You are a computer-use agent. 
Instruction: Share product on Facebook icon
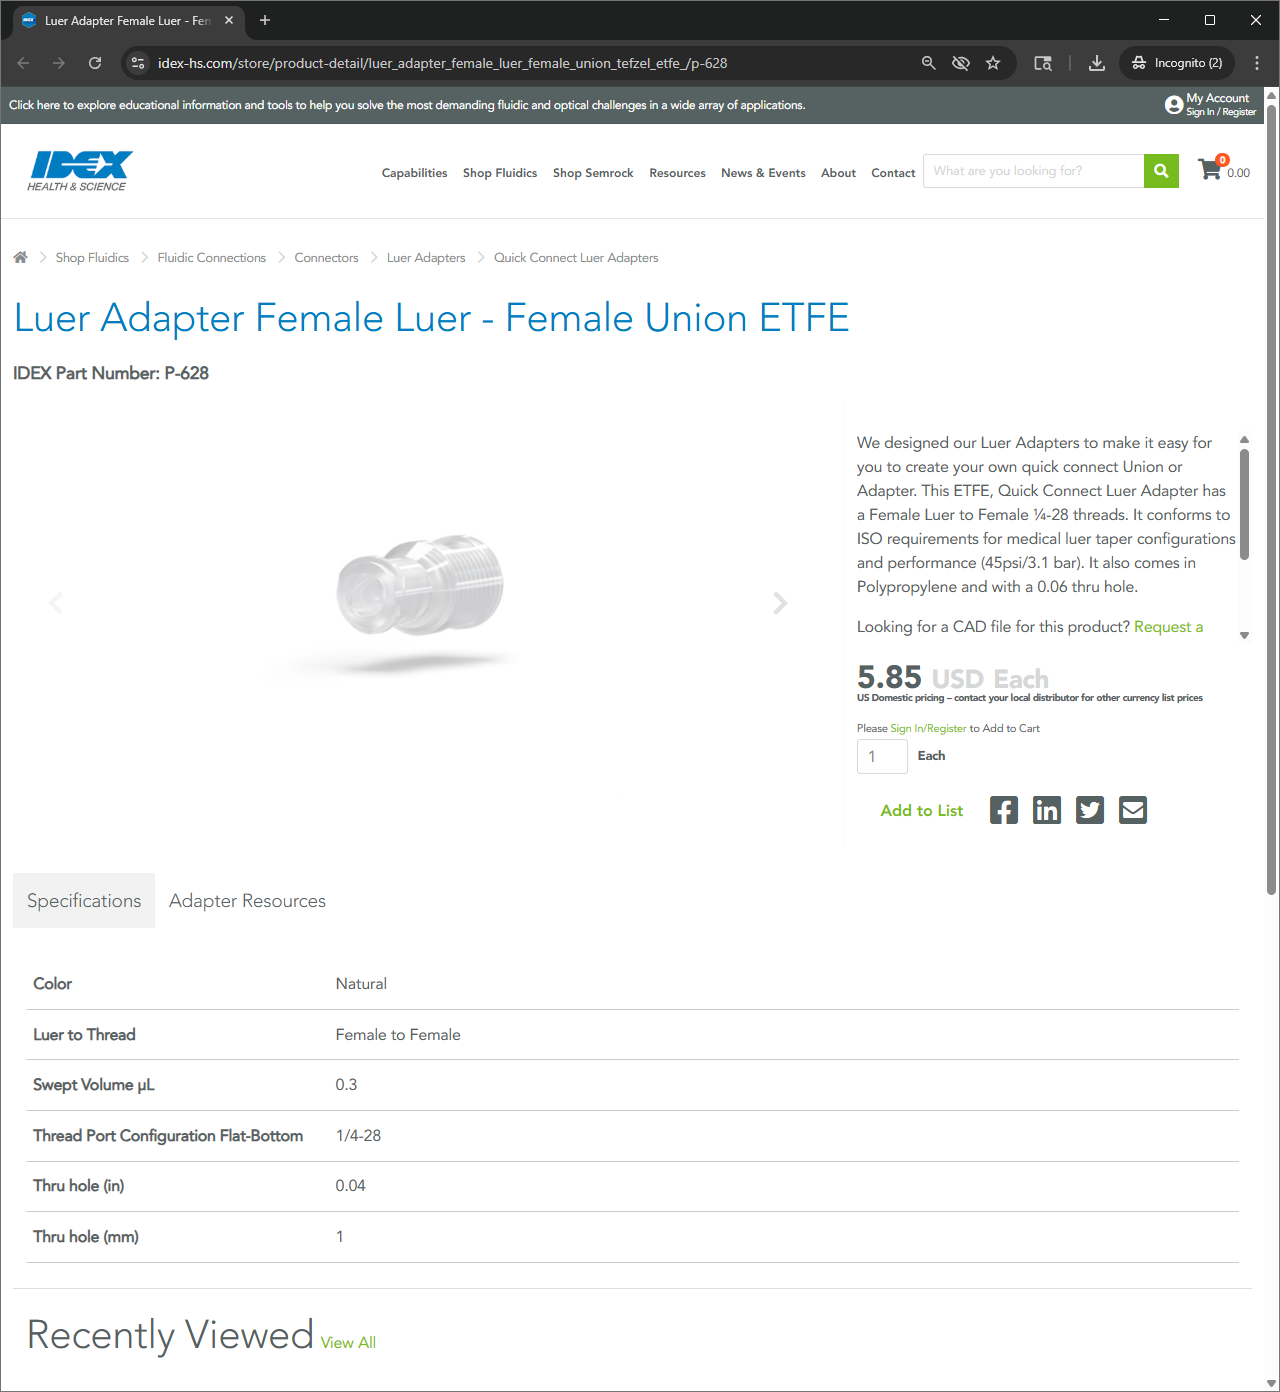(1004, 810)
